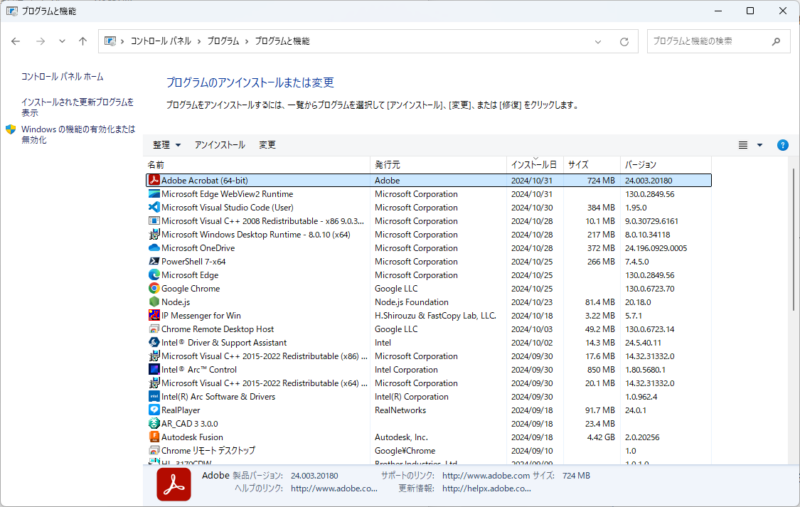Click the Visual Studio Code icon
800x507 pixels.
154,207
